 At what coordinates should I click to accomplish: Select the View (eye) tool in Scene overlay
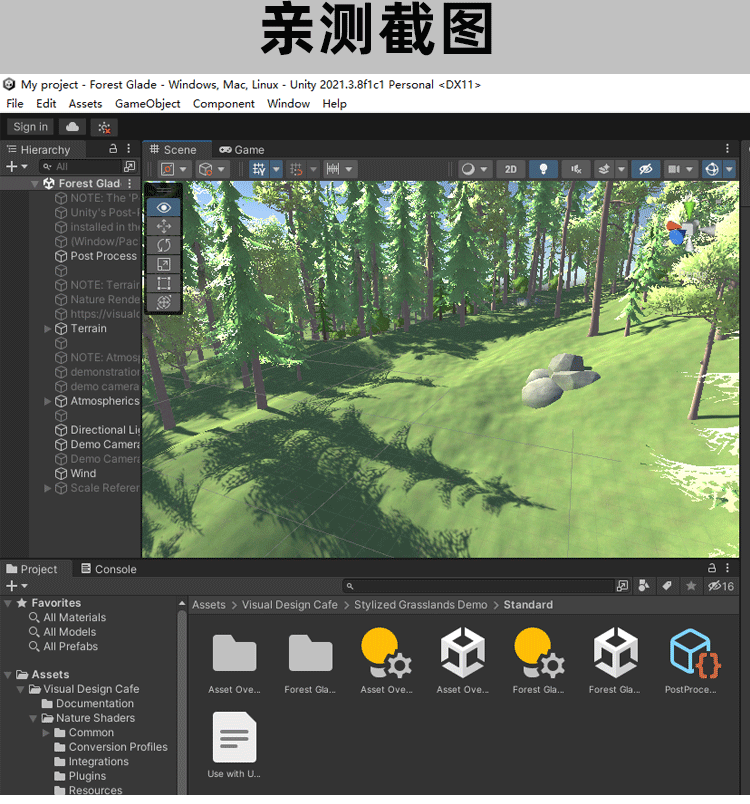164,208
